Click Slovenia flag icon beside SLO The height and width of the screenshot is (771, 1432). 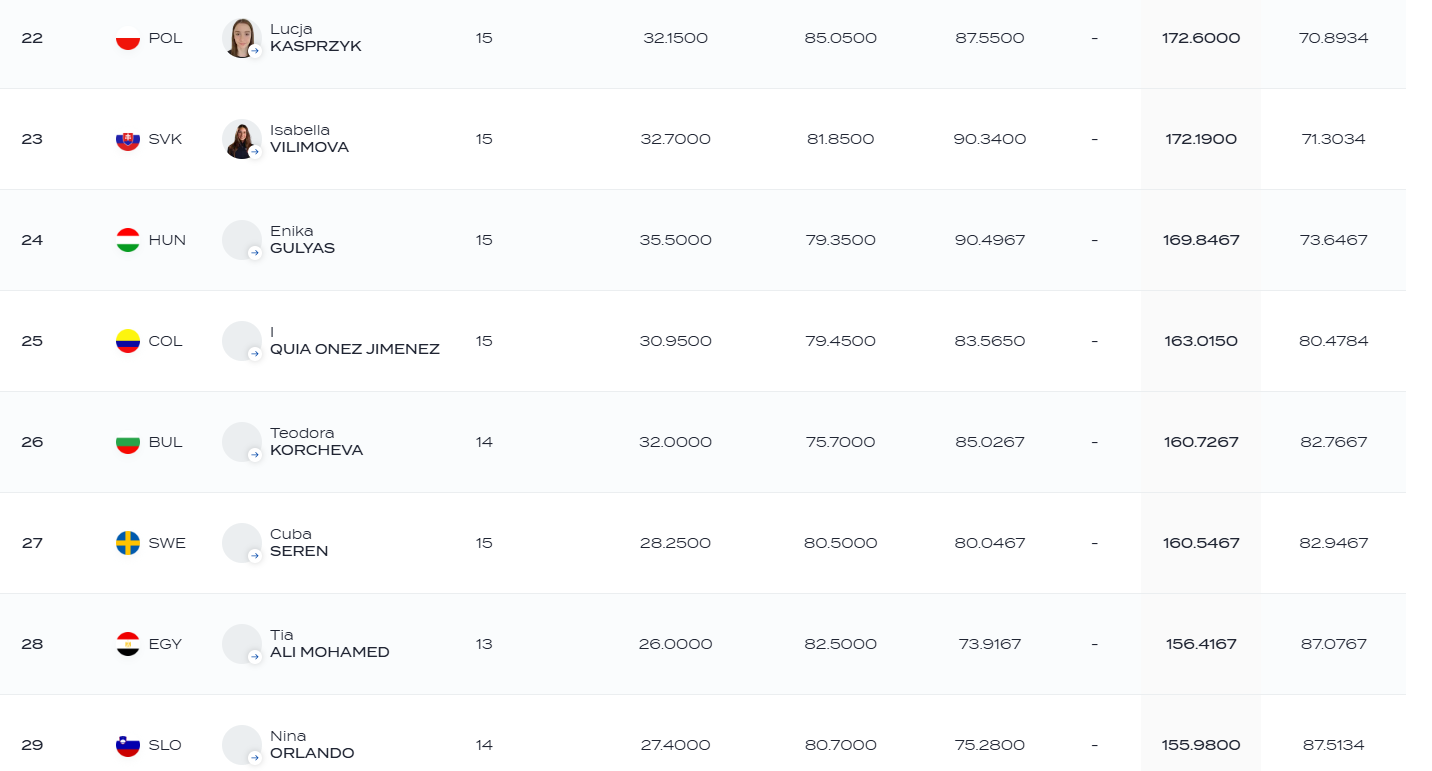[128, 745]
